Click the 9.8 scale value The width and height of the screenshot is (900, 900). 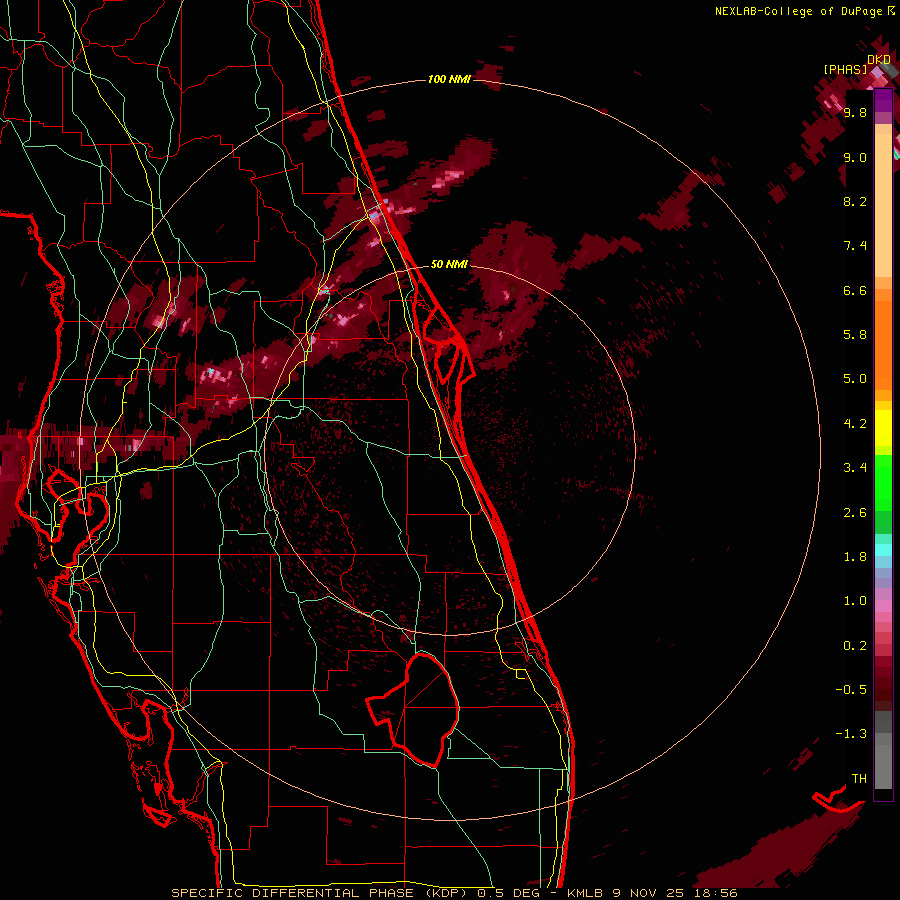[855, 112]
